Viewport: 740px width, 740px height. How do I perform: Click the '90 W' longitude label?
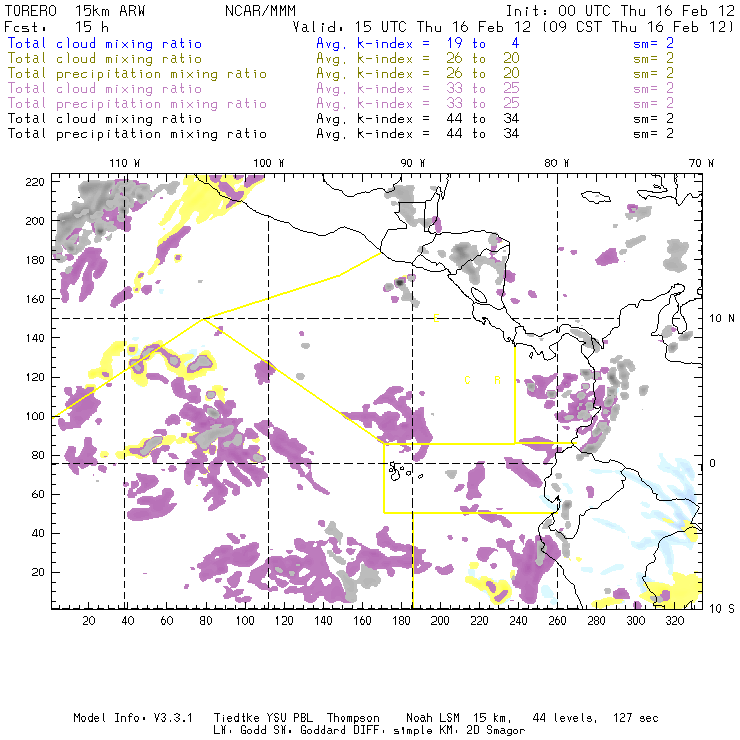pyautogui.click(x=412, y=163)
